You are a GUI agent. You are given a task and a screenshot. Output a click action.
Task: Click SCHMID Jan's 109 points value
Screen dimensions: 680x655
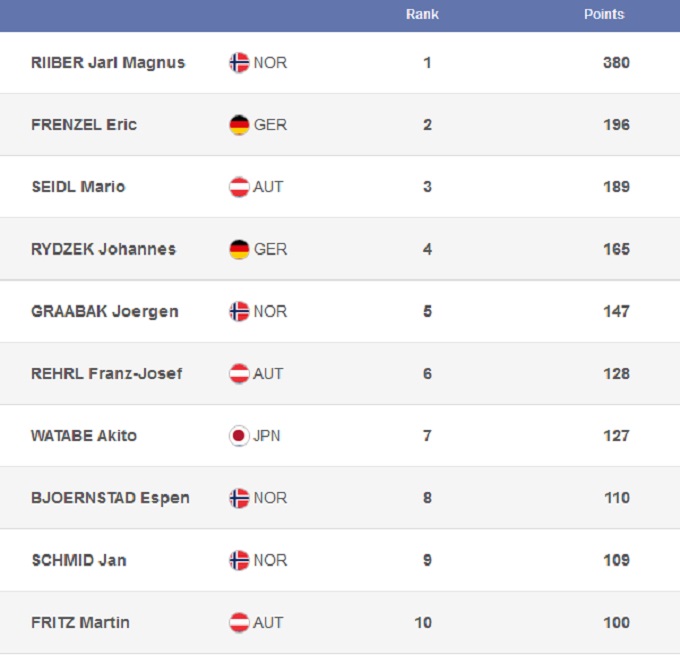pyautogui.click(x=616, y=560)
